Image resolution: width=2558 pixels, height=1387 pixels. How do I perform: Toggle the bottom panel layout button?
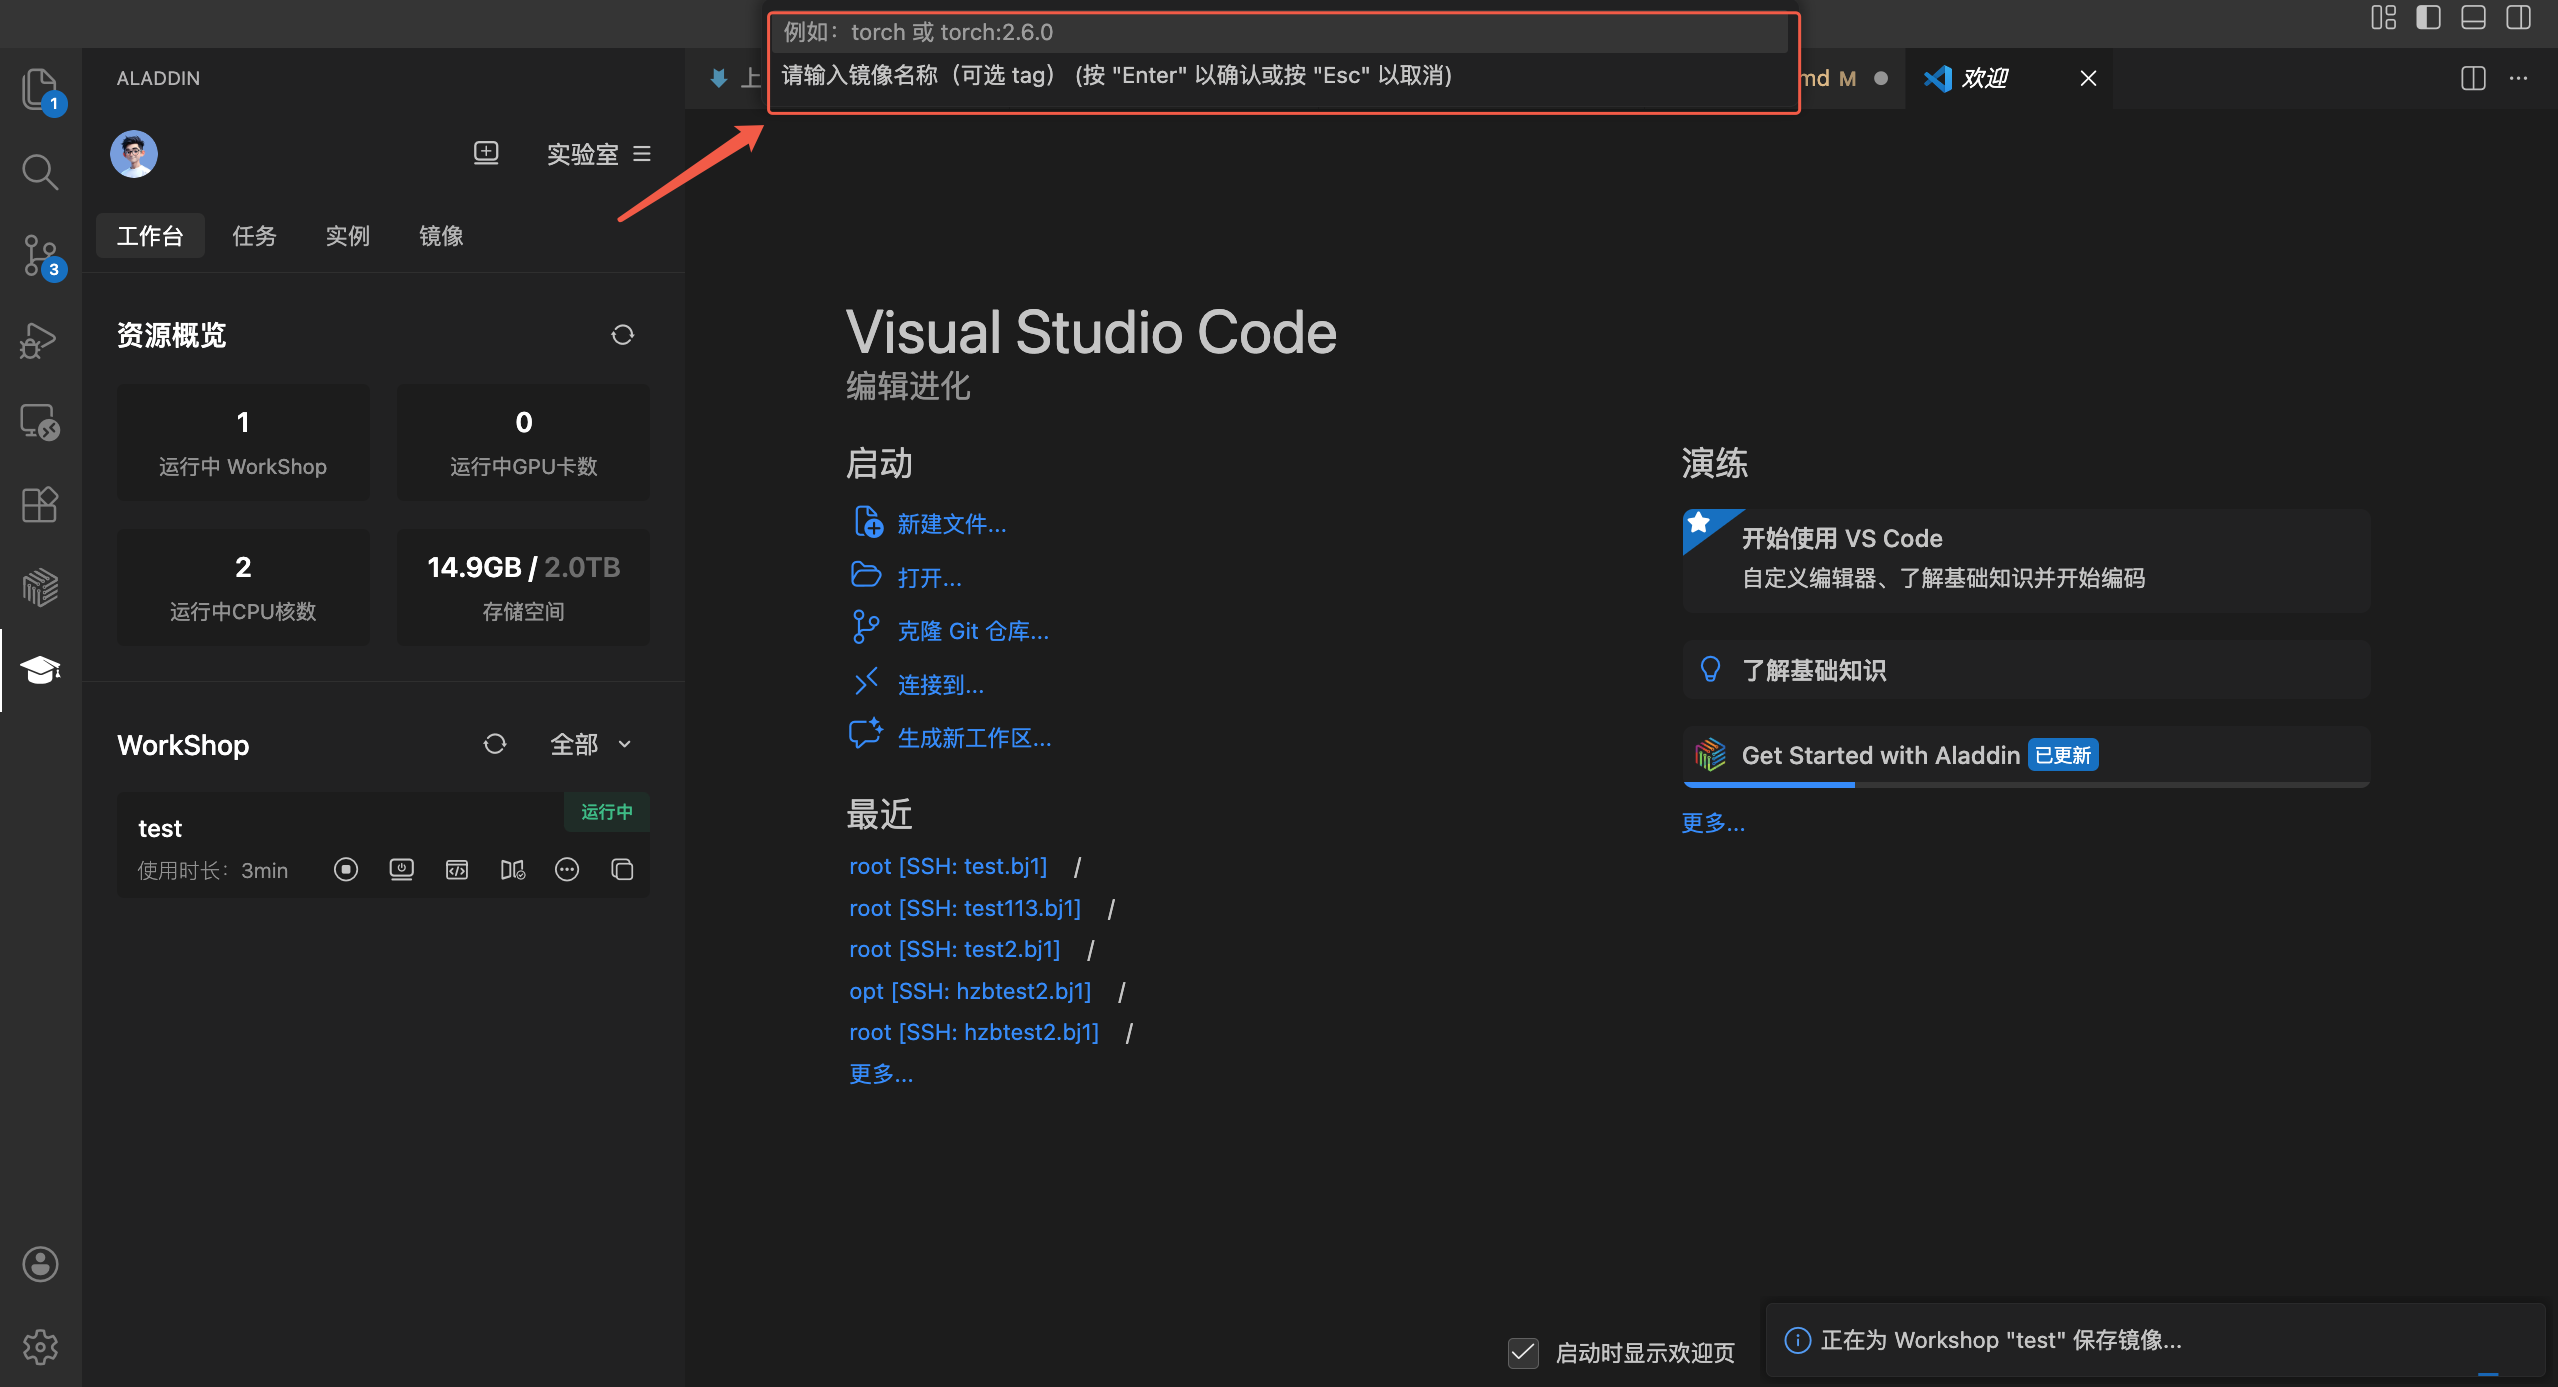click(x=2473, y=18)
